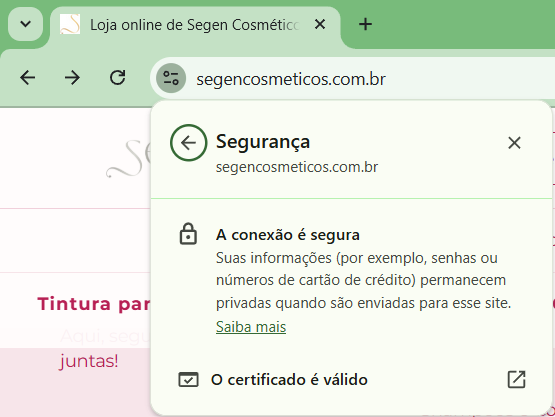555x417 pixels.
Task: Click the Segen logo on the page
Action: (x=128, y=158)
